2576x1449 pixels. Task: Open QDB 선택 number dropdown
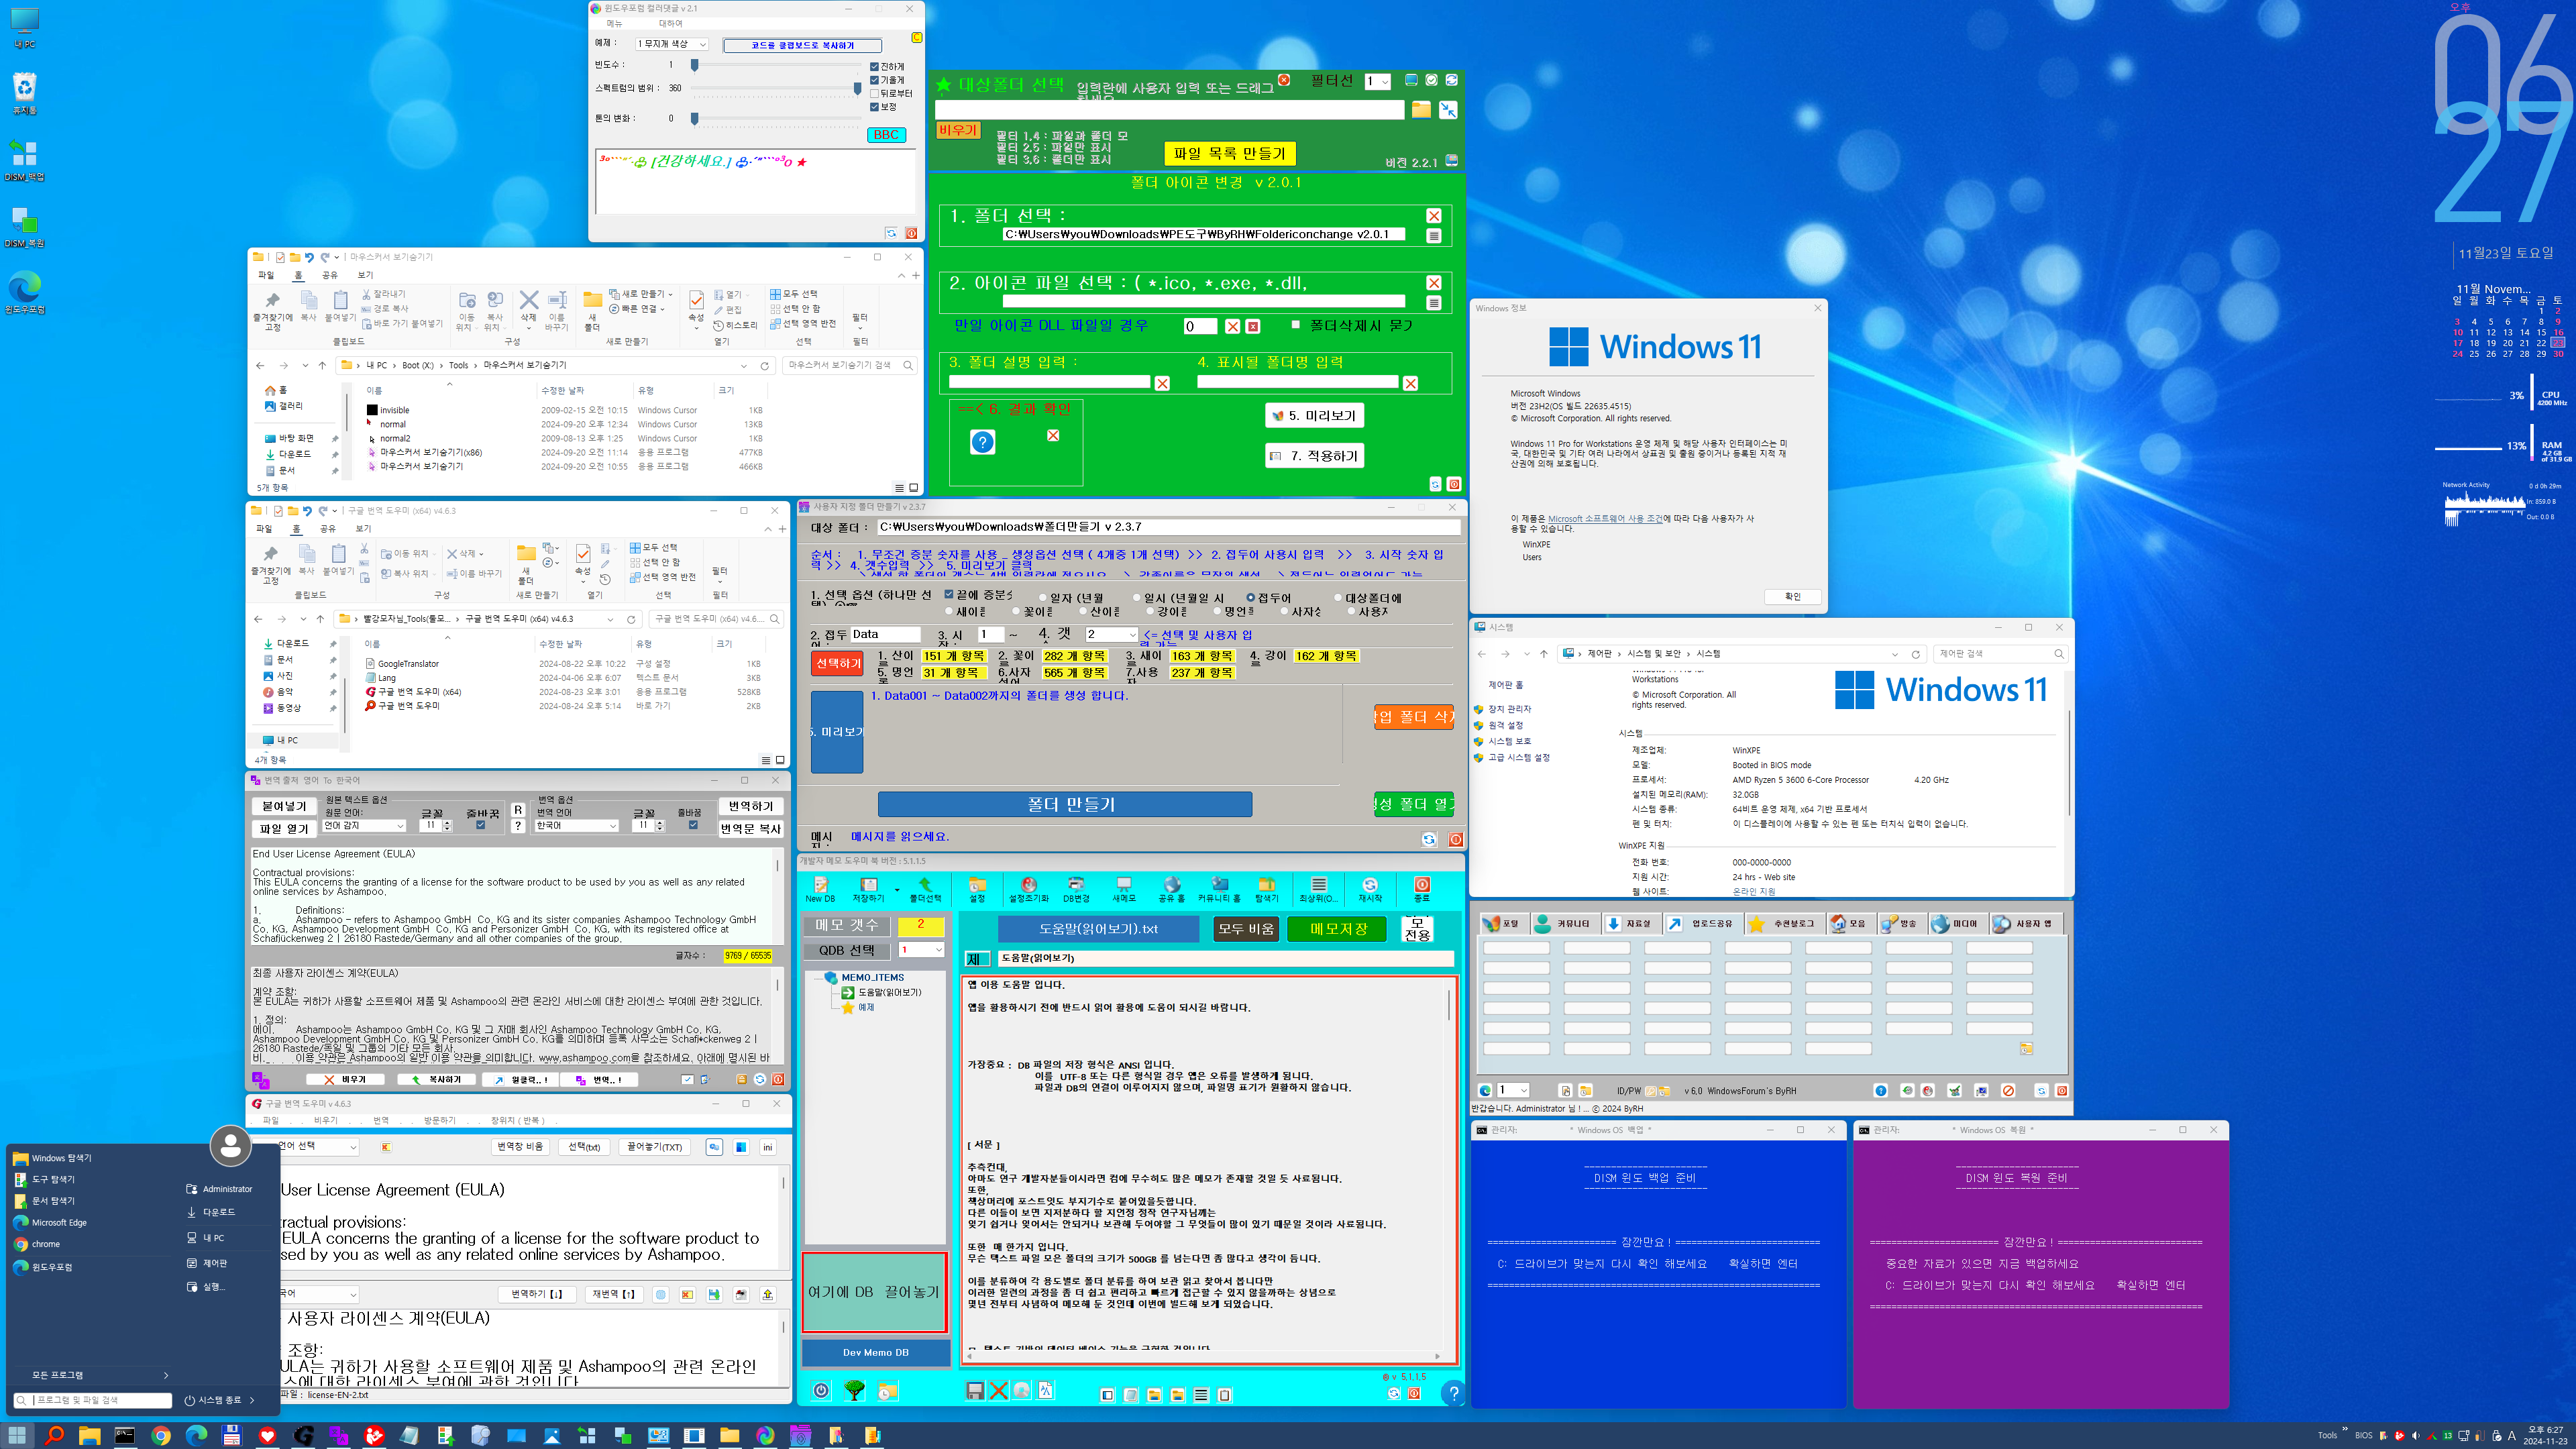point(921,949)
